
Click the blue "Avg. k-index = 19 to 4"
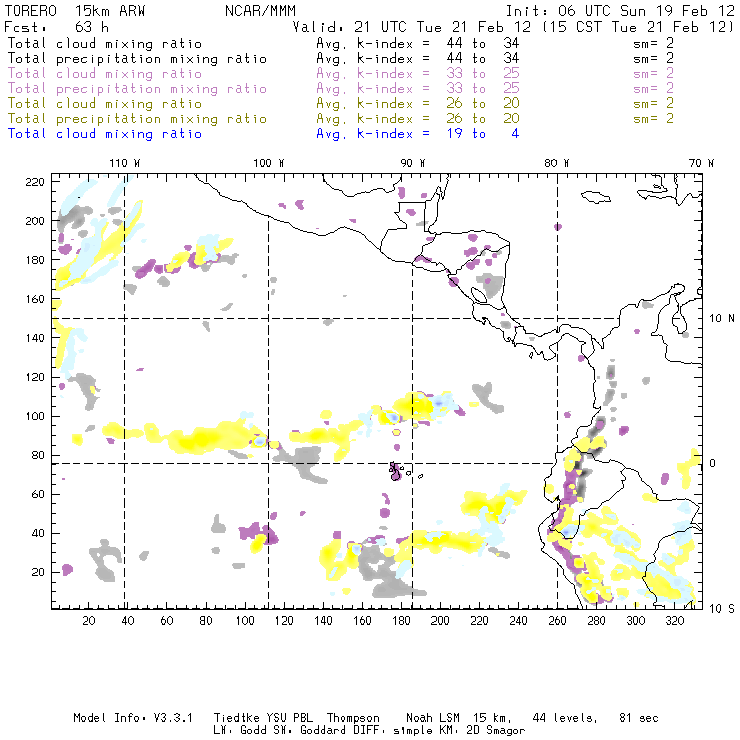click(418, 134)
